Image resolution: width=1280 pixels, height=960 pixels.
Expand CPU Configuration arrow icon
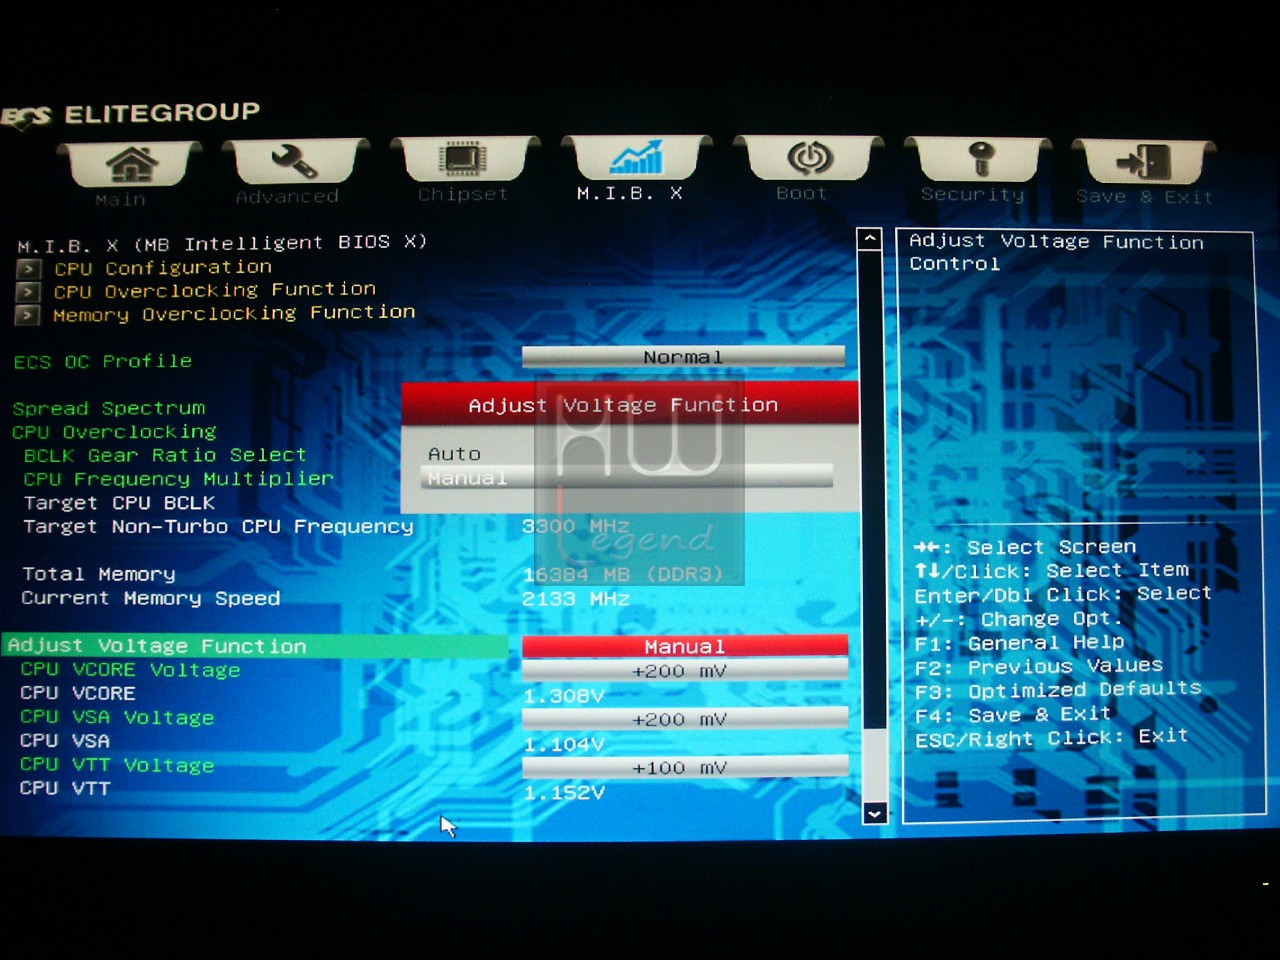29,269
